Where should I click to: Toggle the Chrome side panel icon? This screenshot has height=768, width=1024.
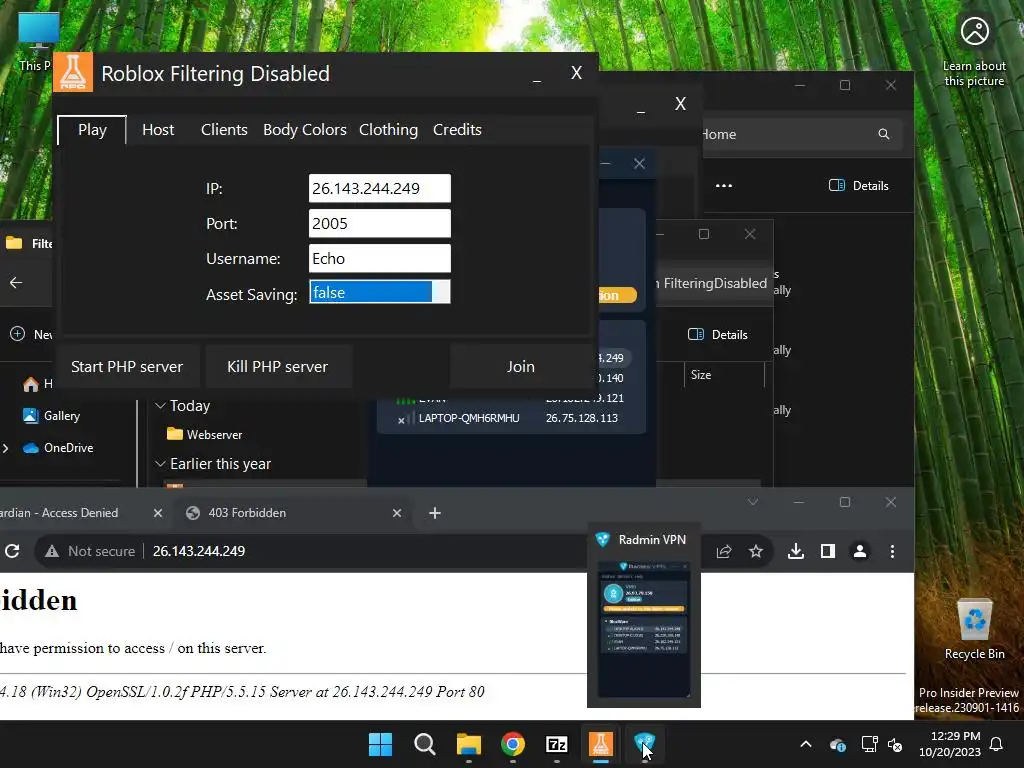point(827,551)
